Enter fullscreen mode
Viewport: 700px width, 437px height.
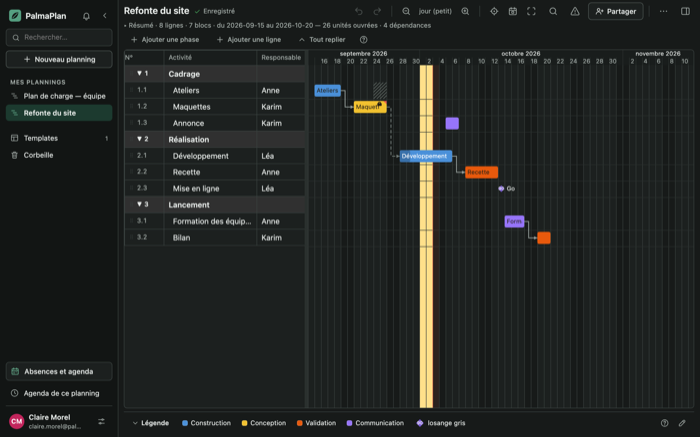tap(531, 11)
